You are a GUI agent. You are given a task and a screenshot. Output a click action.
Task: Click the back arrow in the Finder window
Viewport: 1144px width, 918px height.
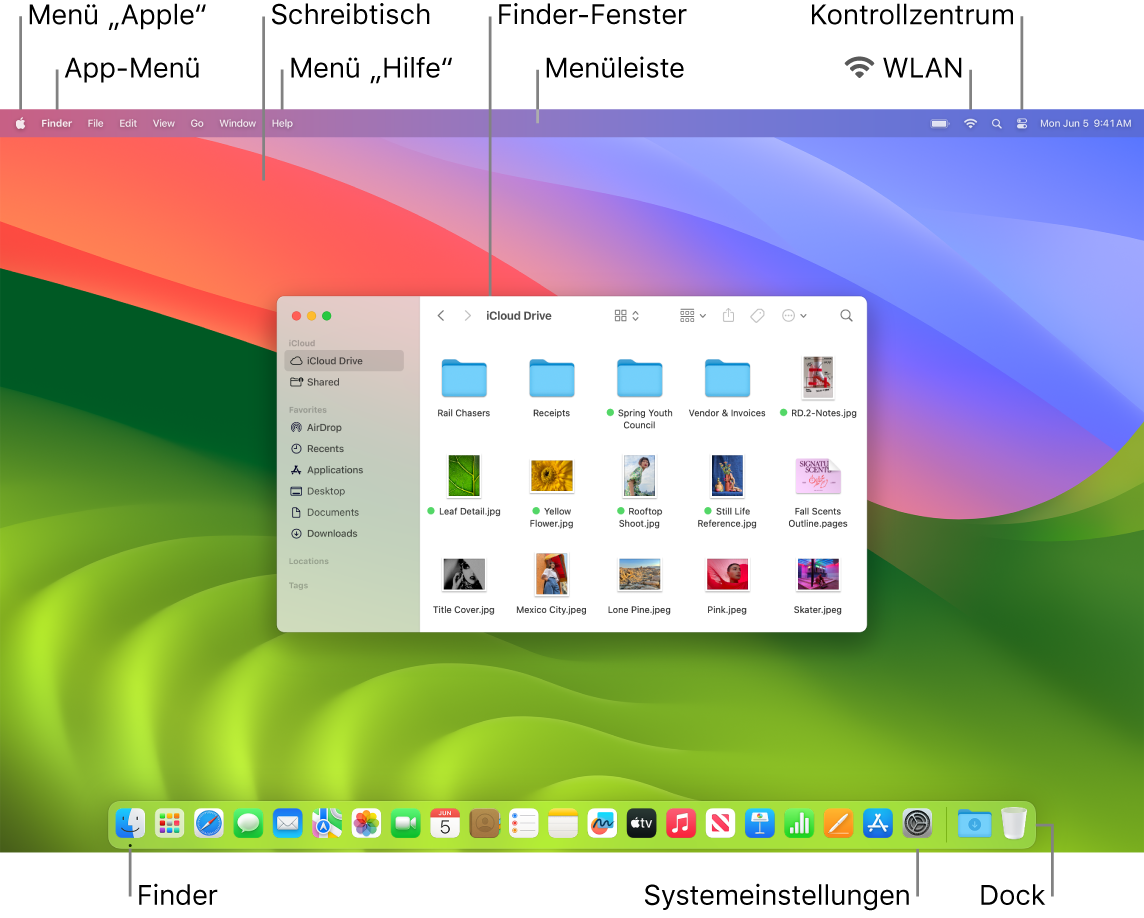click(x=440, y=315)
